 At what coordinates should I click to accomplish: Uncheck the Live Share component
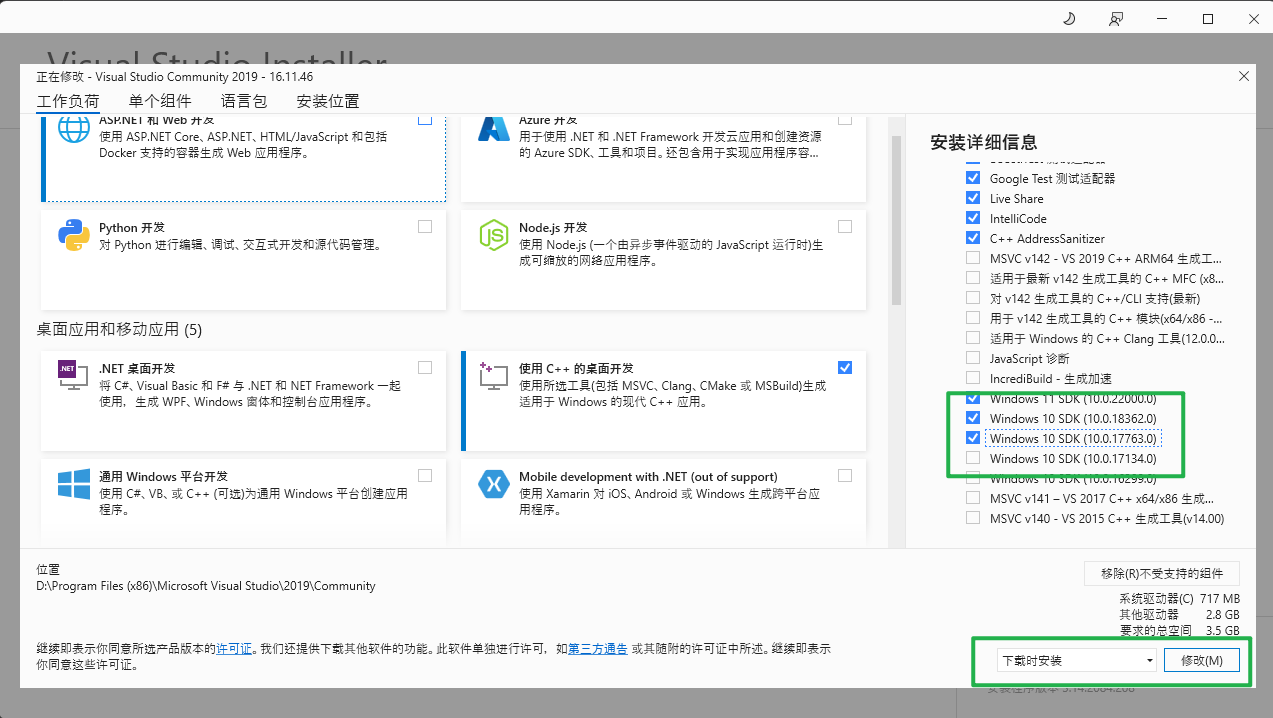[973, 198]
